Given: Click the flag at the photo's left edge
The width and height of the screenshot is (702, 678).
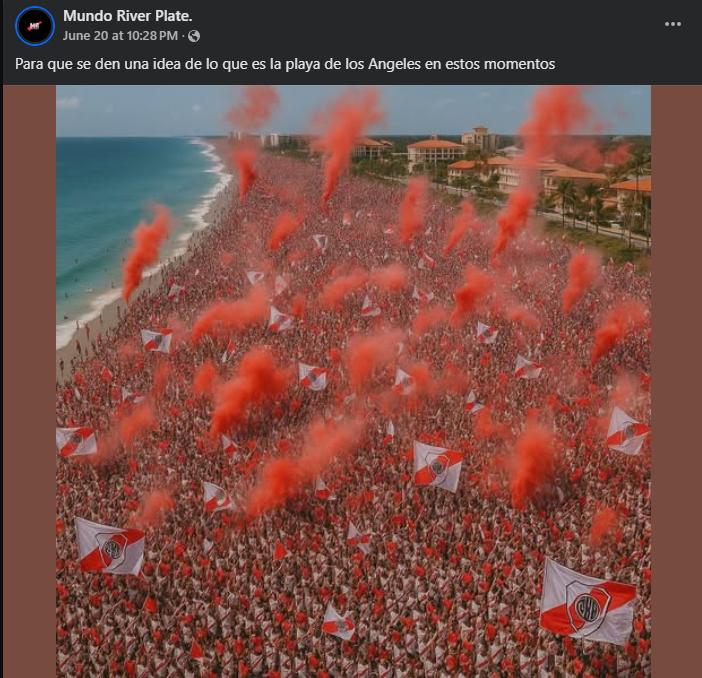Looking at the screenshot, I should click(x=77, y=441).
